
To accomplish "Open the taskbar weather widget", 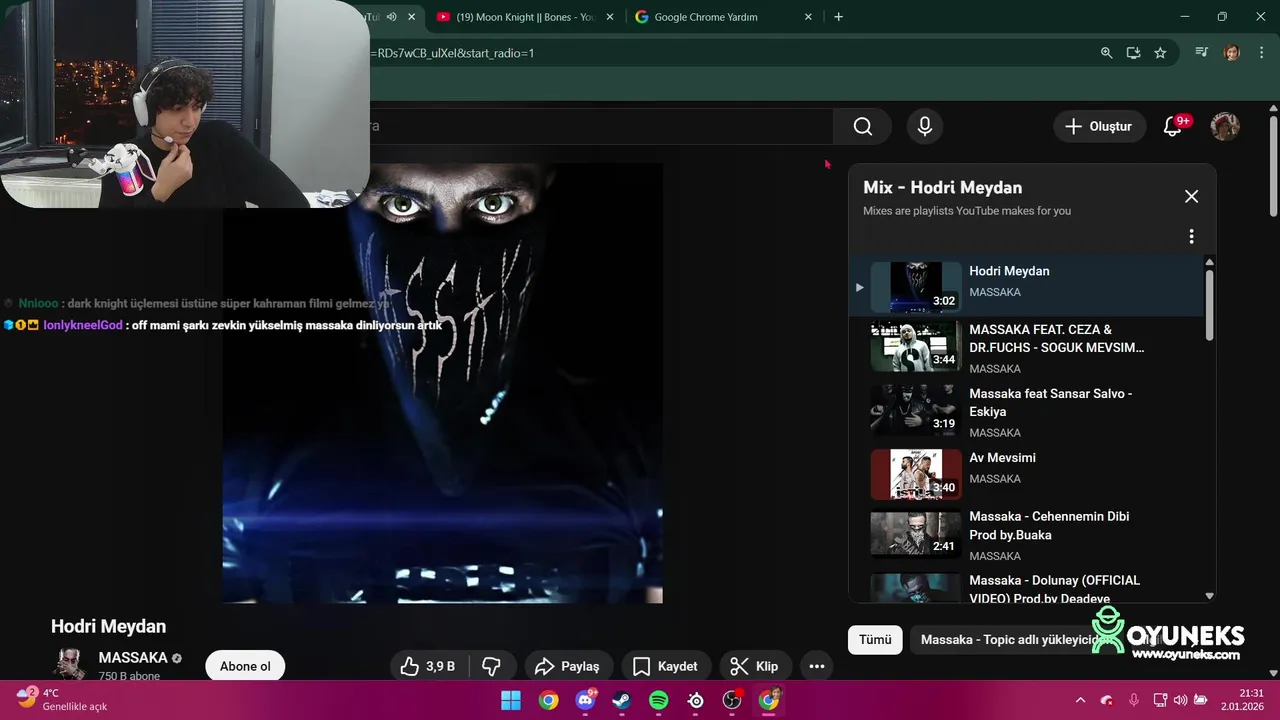I will [62, 699].
